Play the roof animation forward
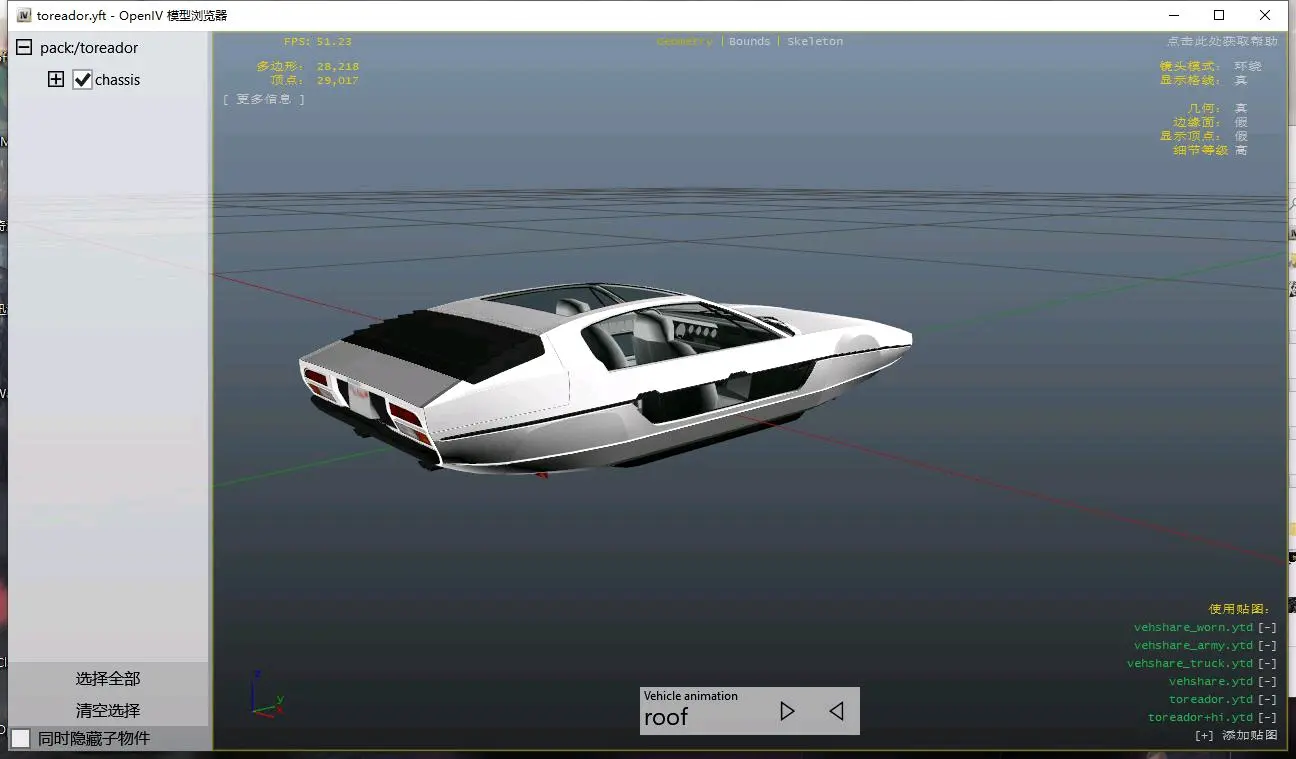The width and height of the screenshot is (1296, 759). pos(787,711)
